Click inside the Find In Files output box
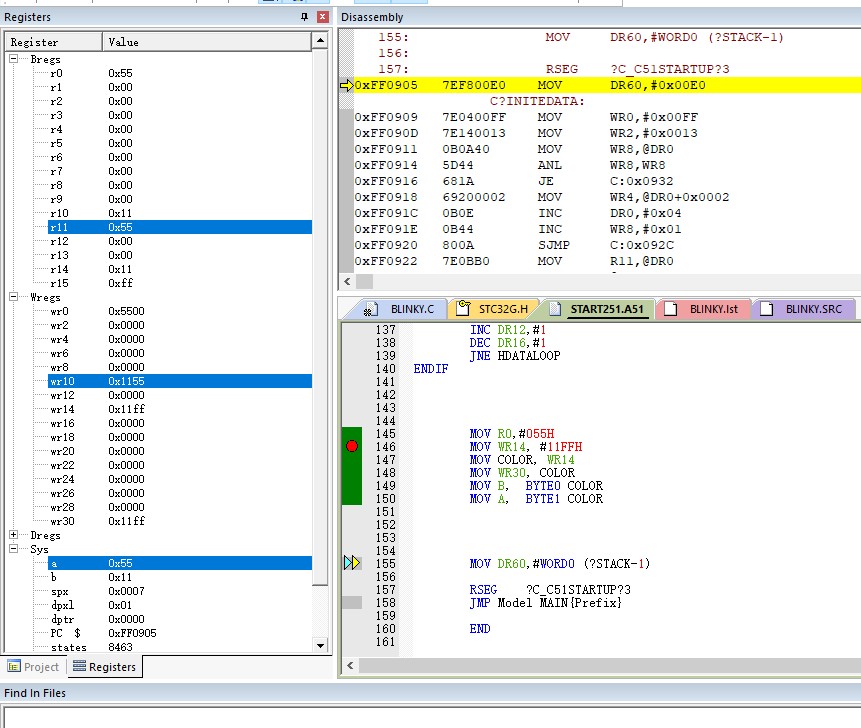Screen dimensions: 861x728 coord(433,717)
